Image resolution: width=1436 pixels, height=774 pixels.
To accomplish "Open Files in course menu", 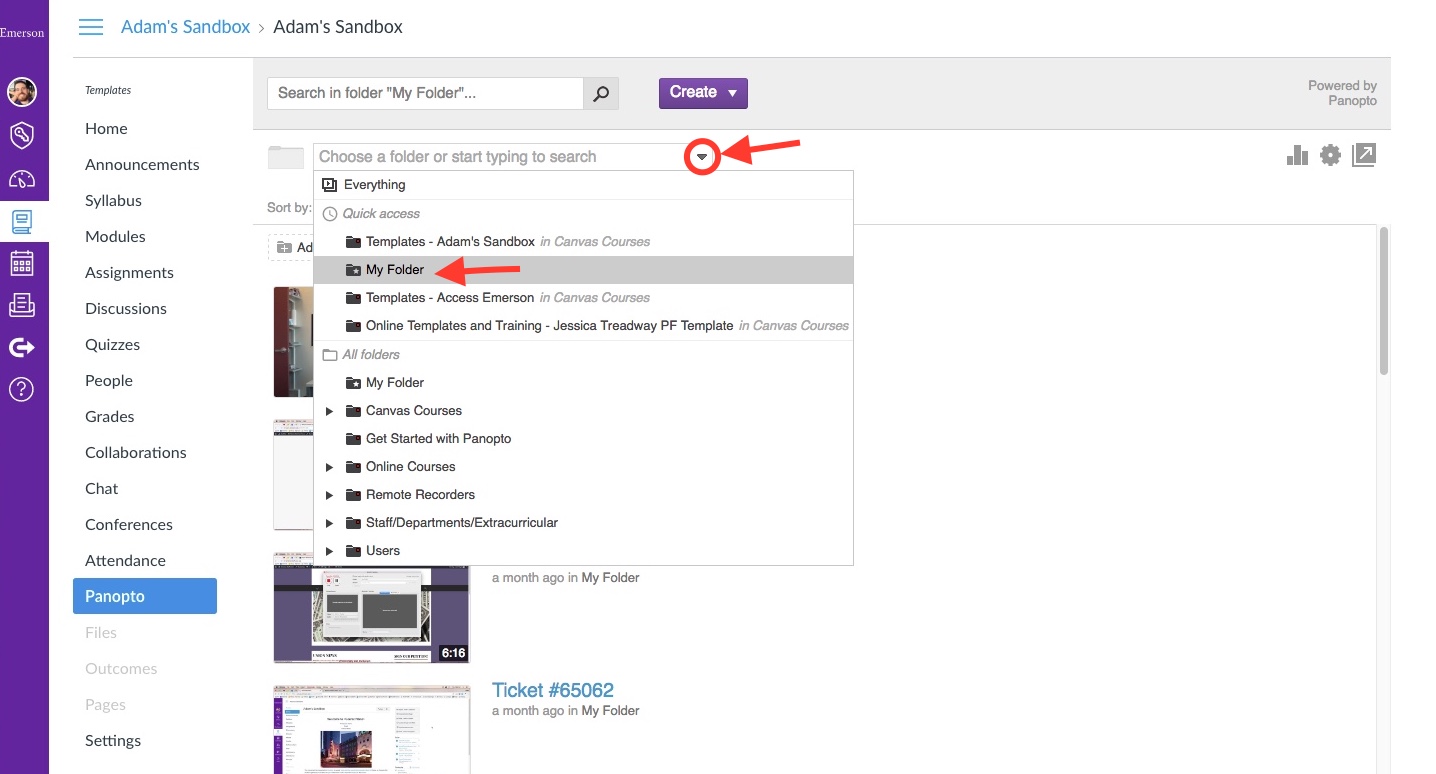I will [x=101, y=633].
